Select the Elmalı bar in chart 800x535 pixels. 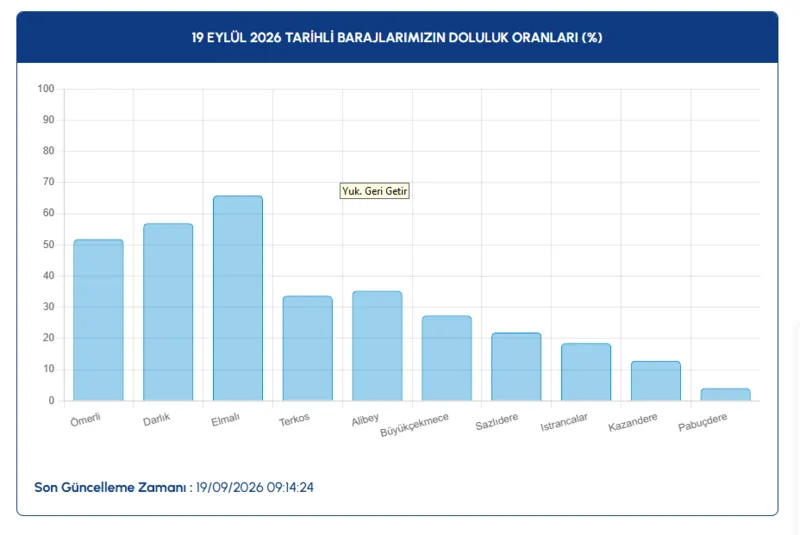[238, 298]
